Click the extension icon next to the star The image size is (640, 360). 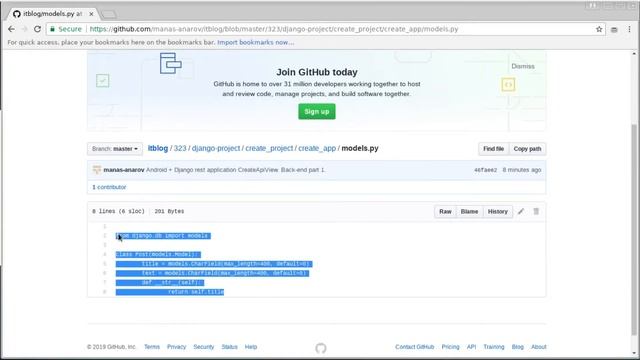(614, 29)
